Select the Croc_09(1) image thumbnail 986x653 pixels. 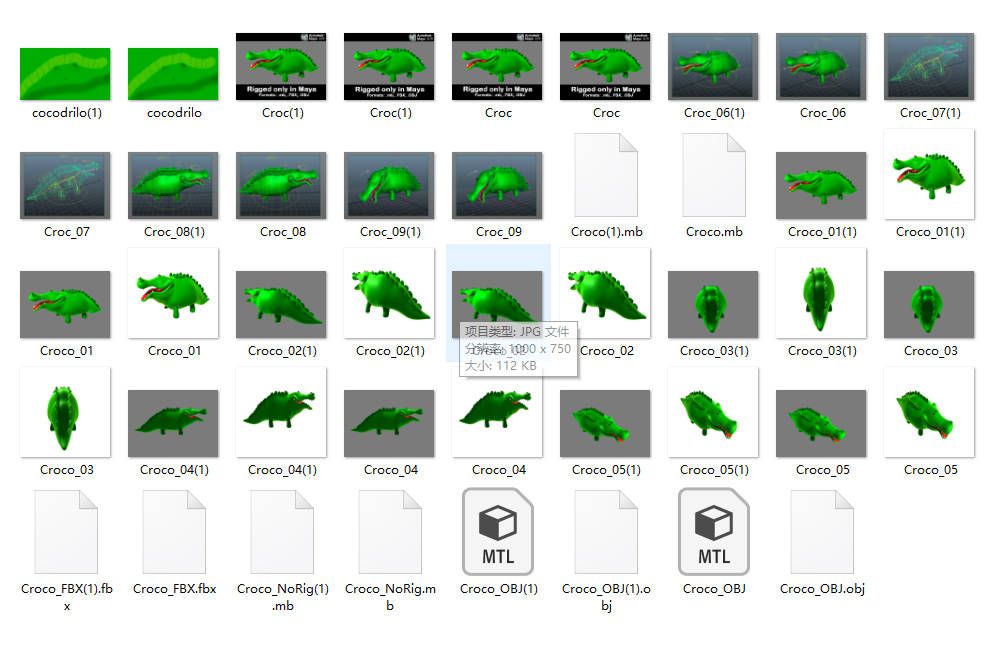(390, 185)
